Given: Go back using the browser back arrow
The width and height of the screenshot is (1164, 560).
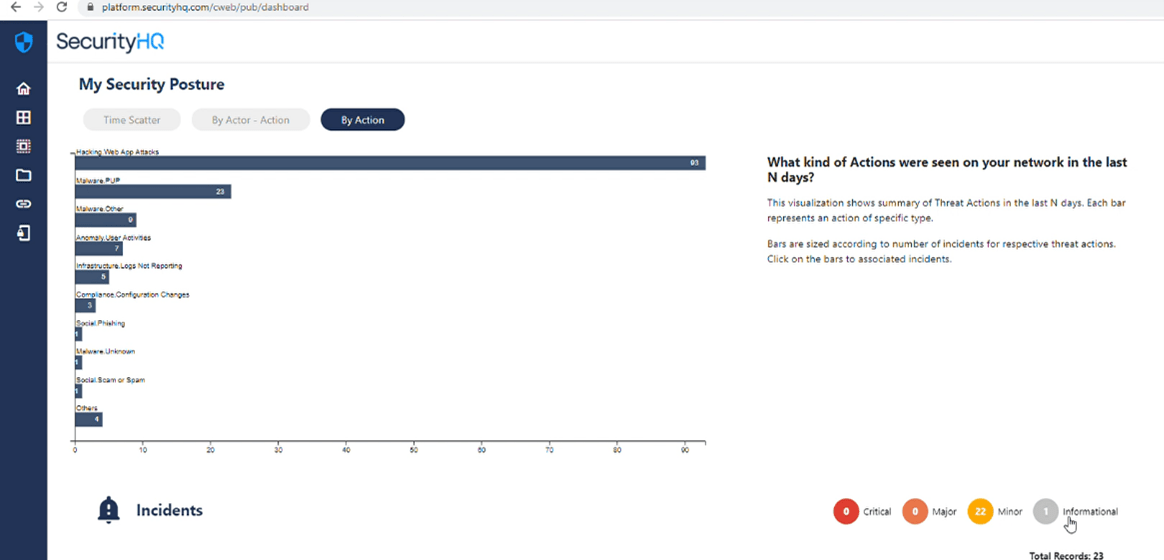Looking at the screenshot, I should pyautogui.click(x=14, y=7).
